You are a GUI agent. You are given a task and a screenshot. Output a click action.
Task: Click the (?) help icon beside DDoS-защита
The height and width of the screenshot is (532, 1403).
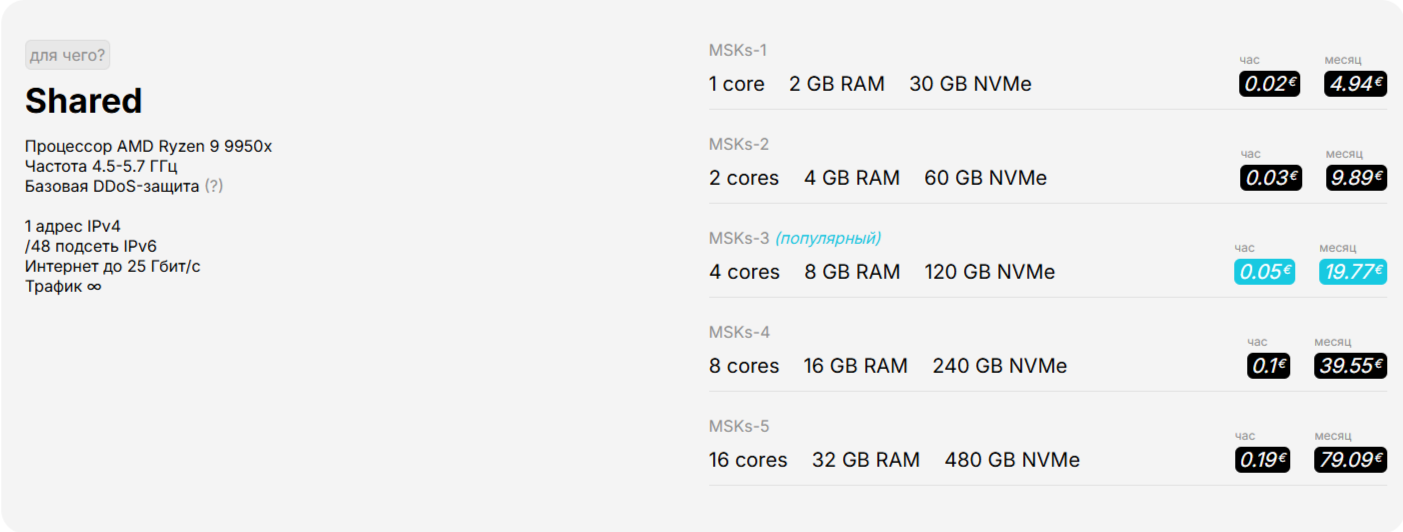[213, 186]
